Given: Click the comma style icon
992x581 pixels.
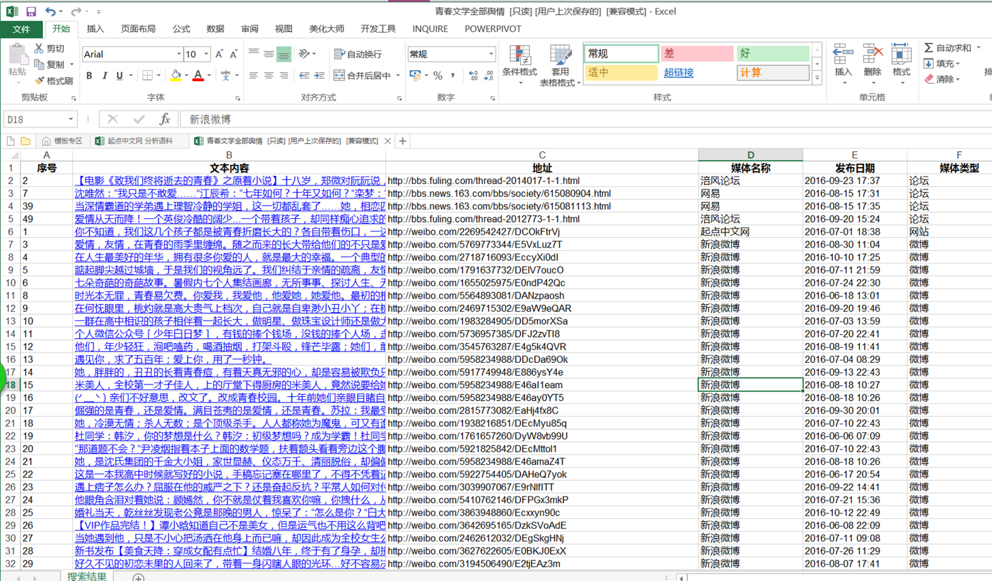Looking at the screenshot, I should [454, 75].
